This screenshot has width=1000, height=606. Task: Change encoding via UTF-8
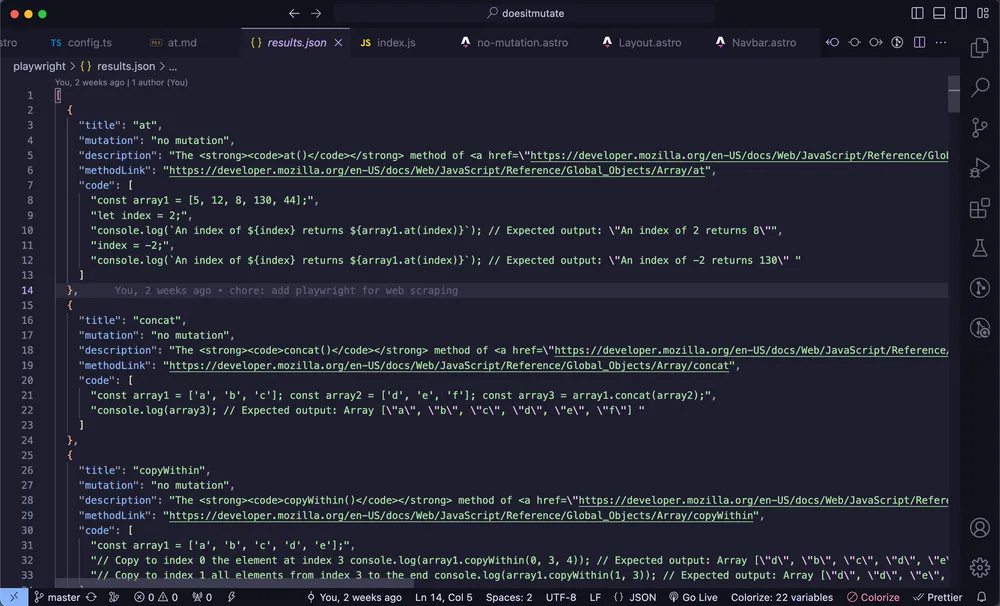coord(561,597)
